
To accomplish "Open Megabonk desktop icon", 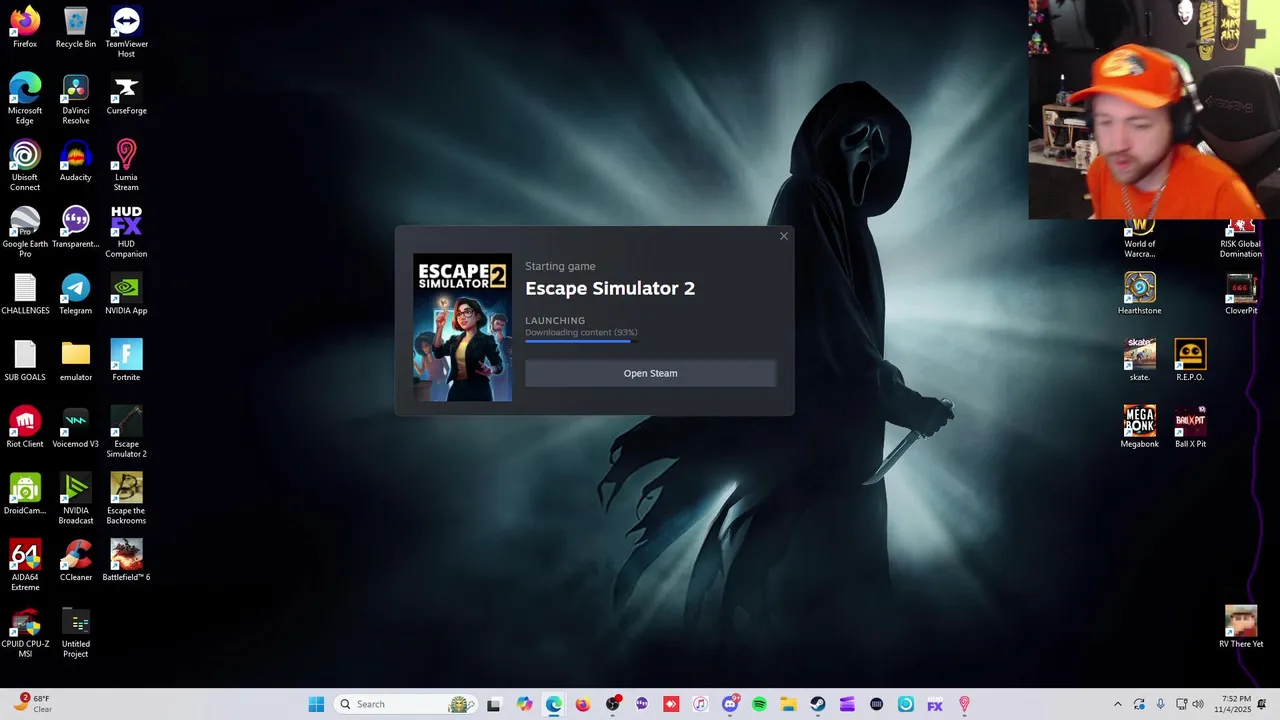I will [x=1140, y=427].
